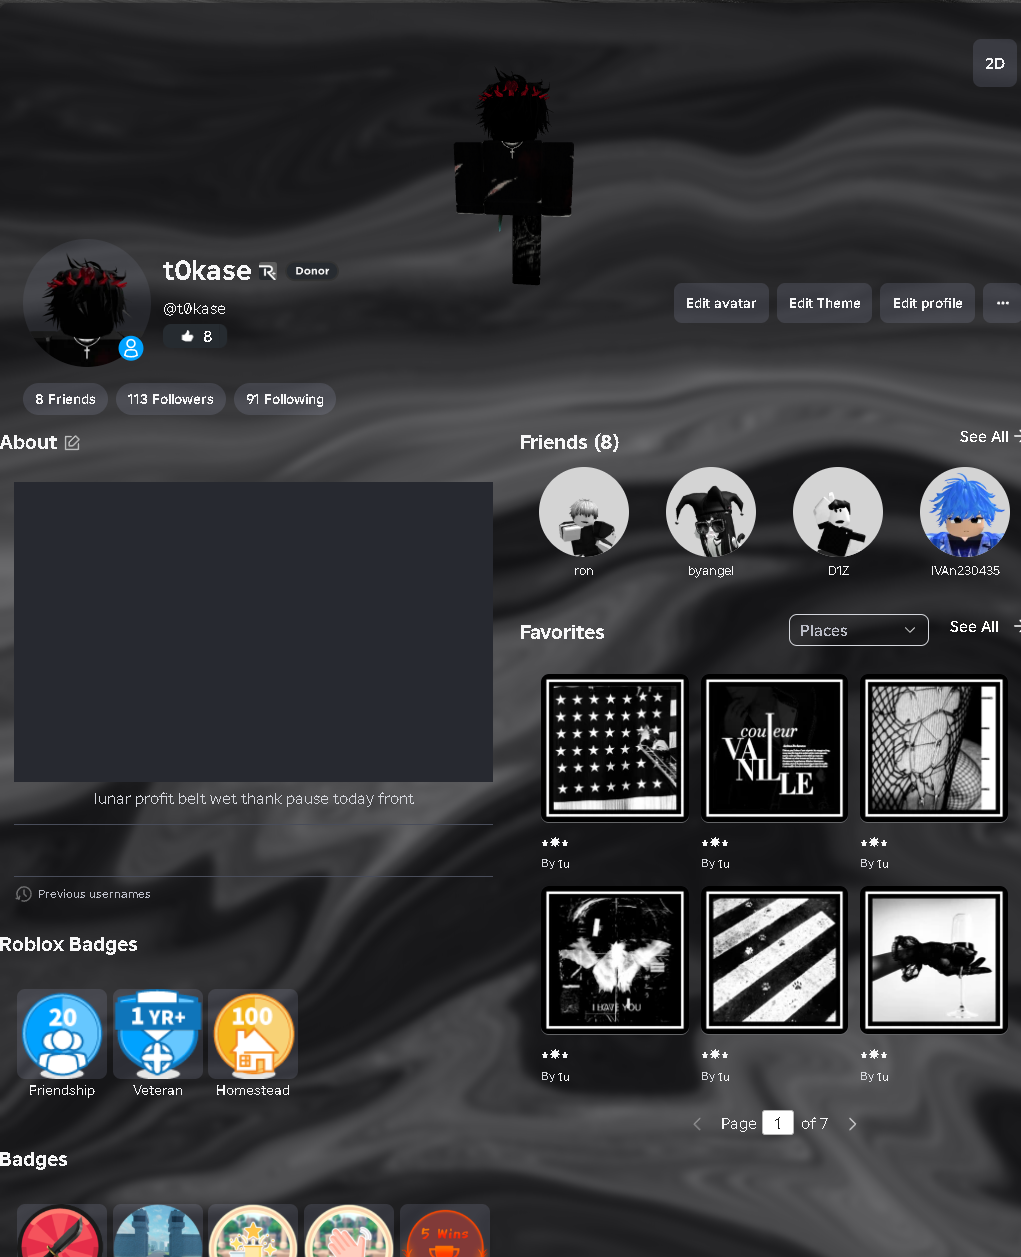This screenshot has height=1257, width=1021.
Task: Go to next favorites page arrow
Action: coord(852,1124)
